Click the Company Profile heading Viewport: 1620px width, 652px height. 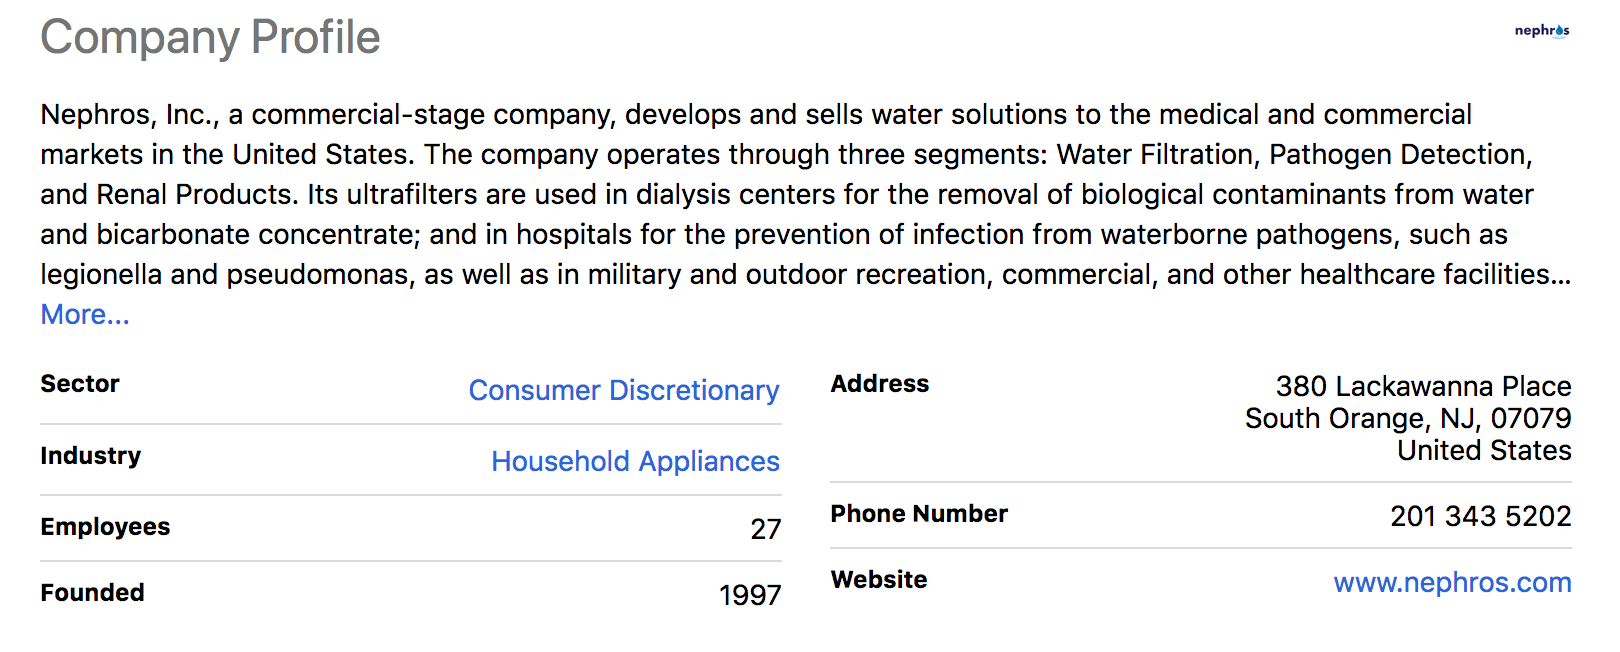pyautogui.click(x=210, y=38)
